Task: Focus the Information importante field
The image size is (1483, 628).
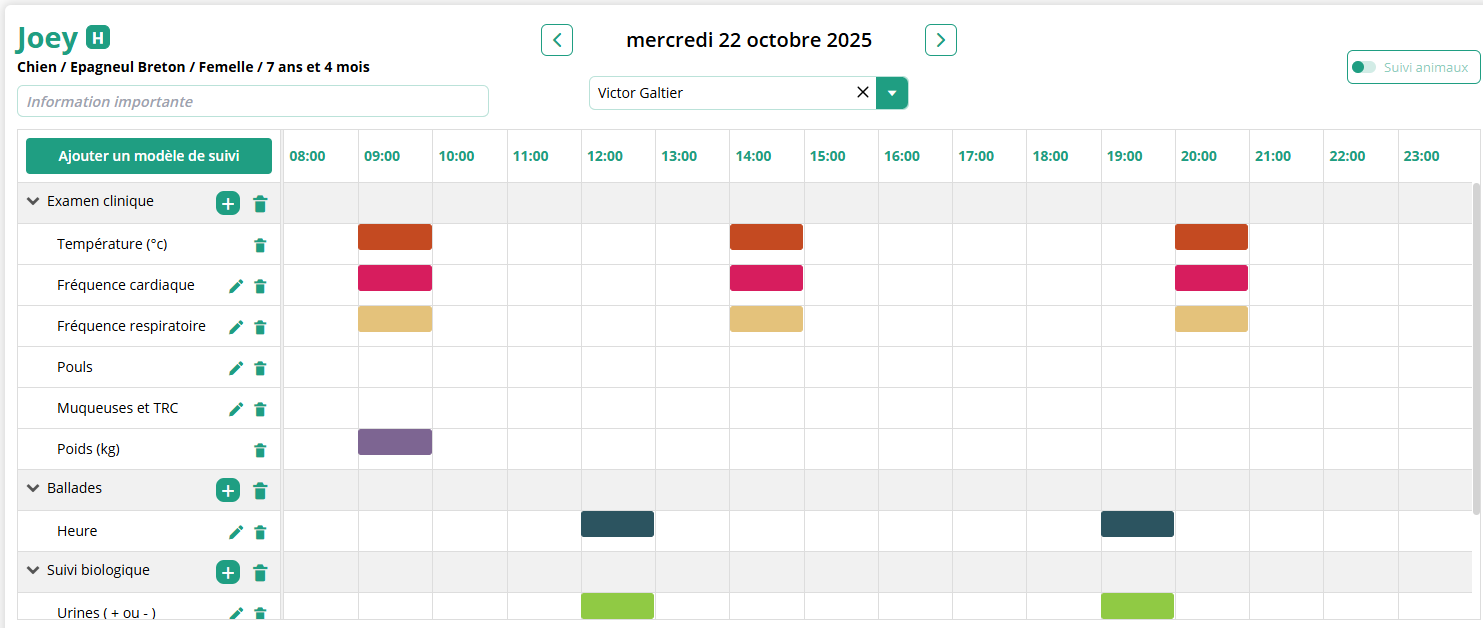Action: [253, 101]
